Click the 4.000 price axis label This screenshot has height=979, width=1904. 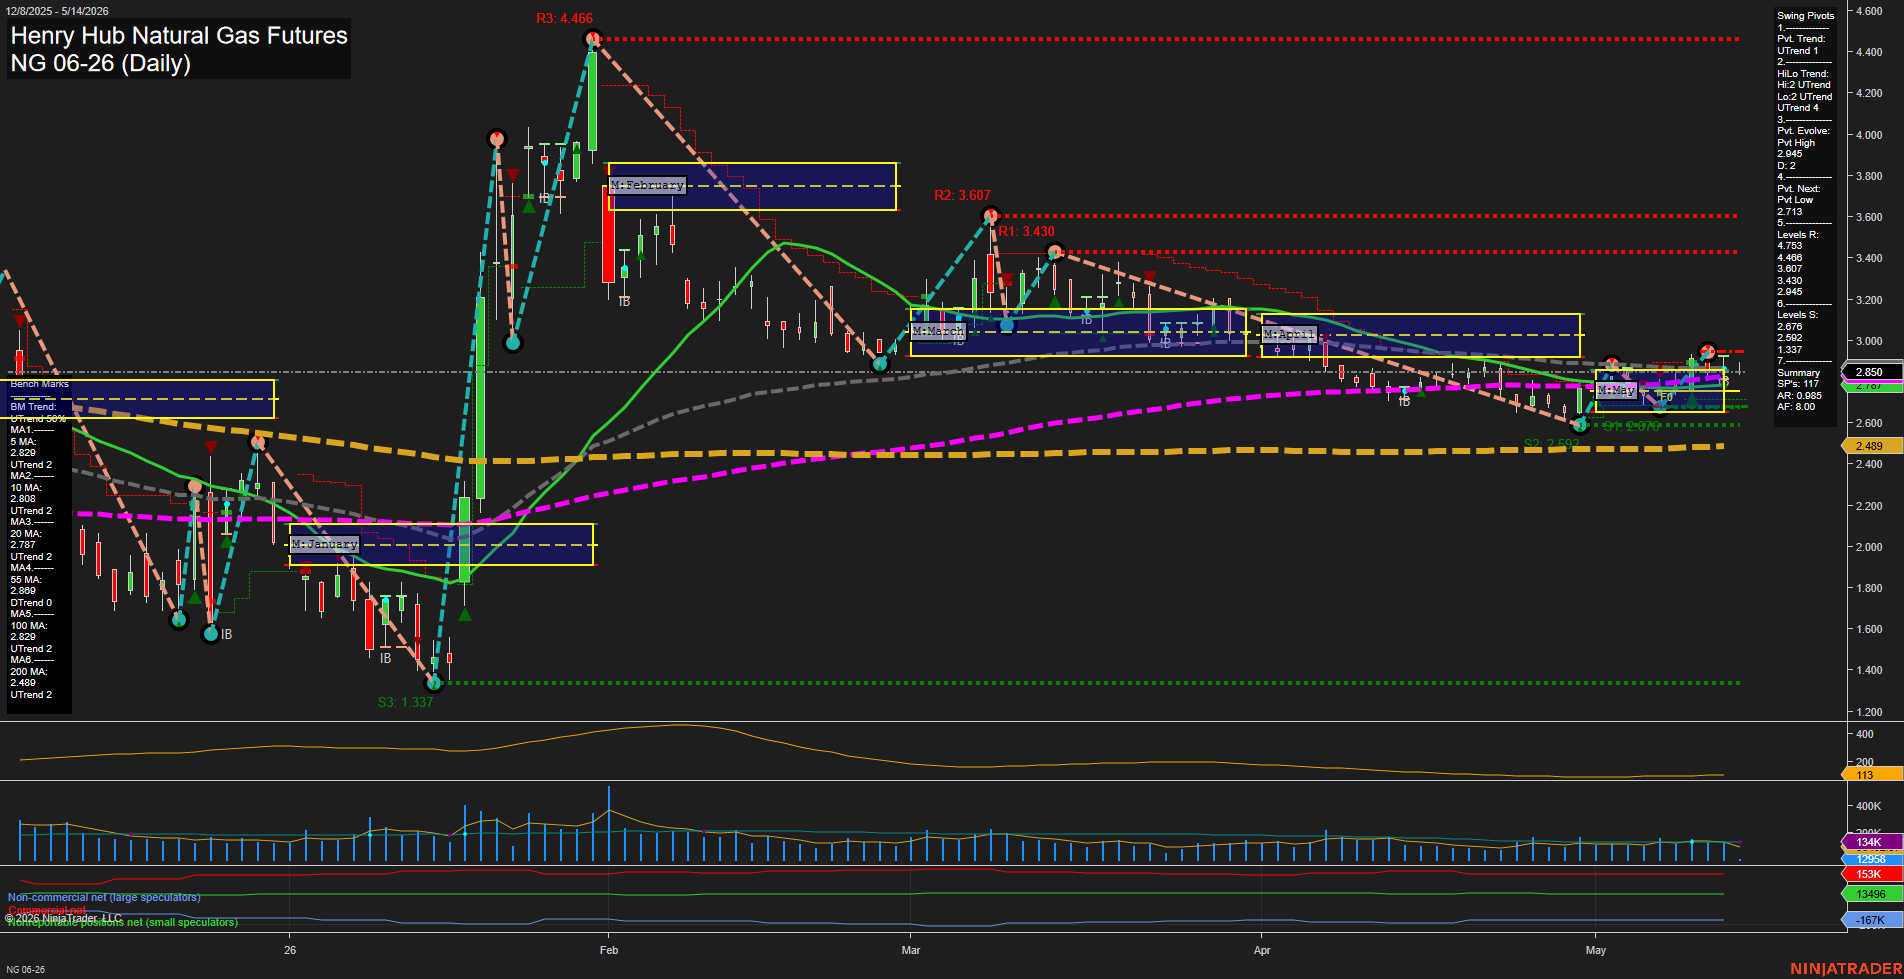1869,135
